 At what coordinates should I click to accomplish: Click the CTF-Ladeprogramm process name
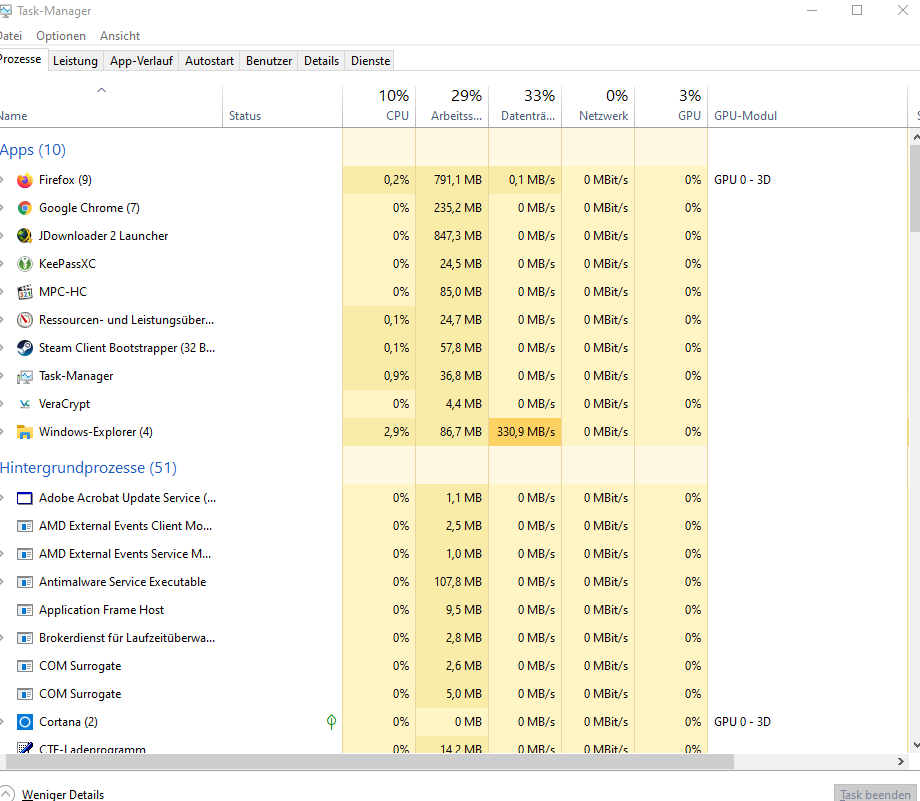[x=92, y=749]
